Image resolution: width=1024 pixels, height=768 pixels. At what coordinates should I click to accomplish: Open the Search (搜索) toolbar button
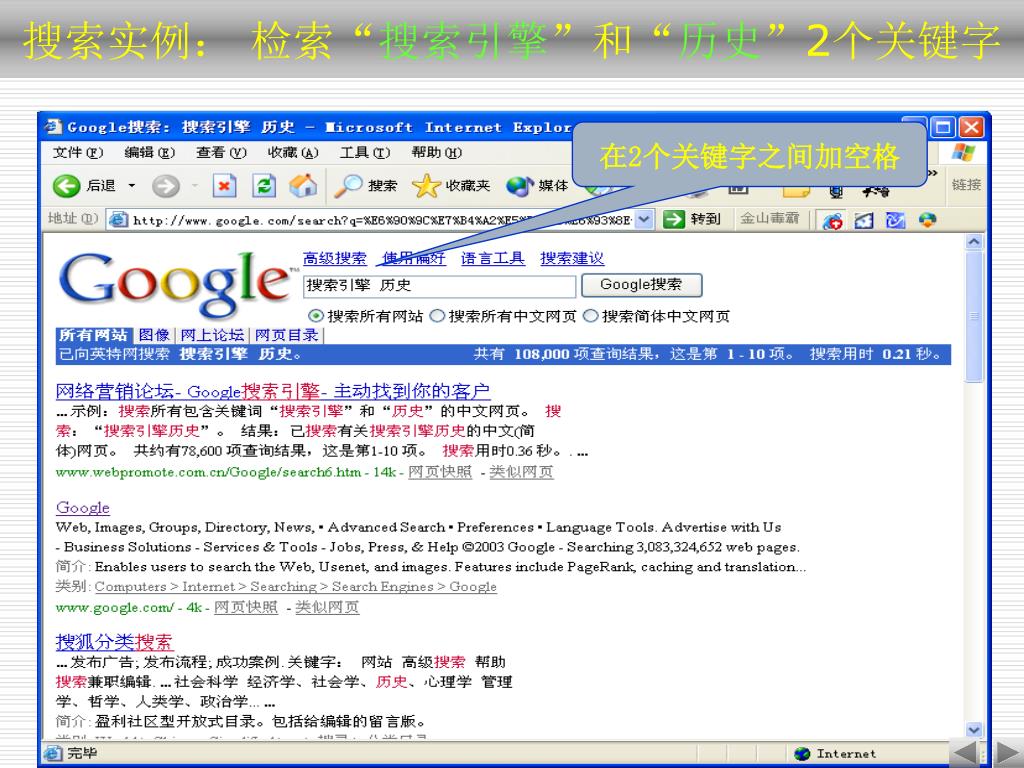coord(365,186)
